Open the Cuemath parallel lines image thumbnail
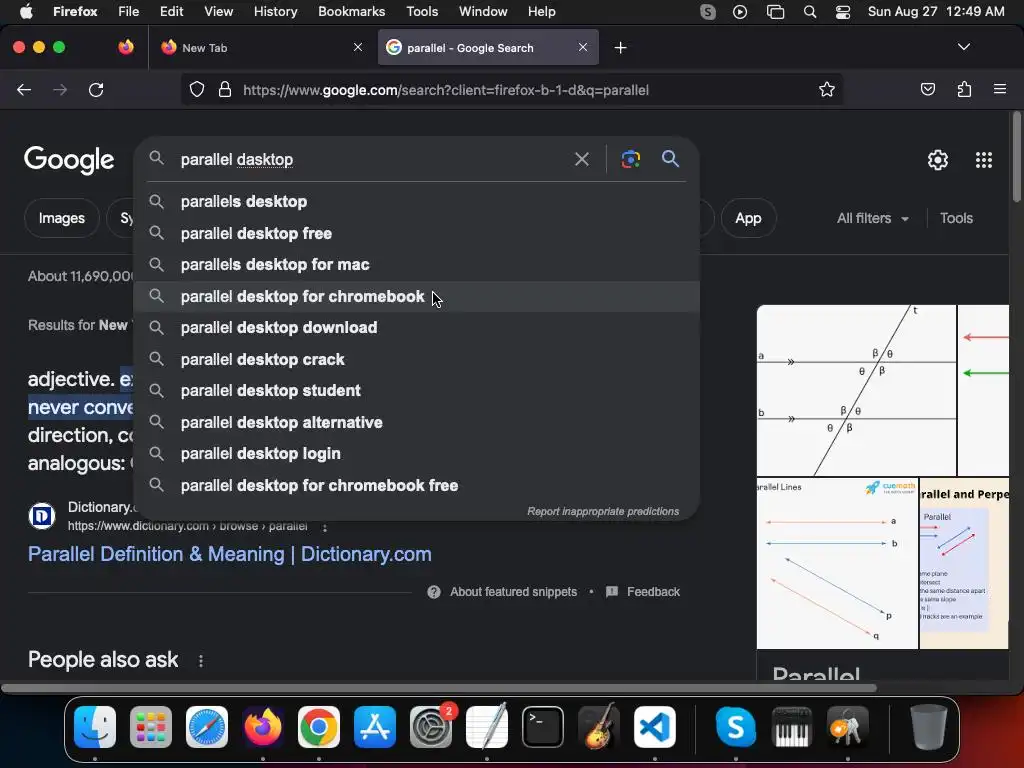1024x768 pixels. [837, 564]
